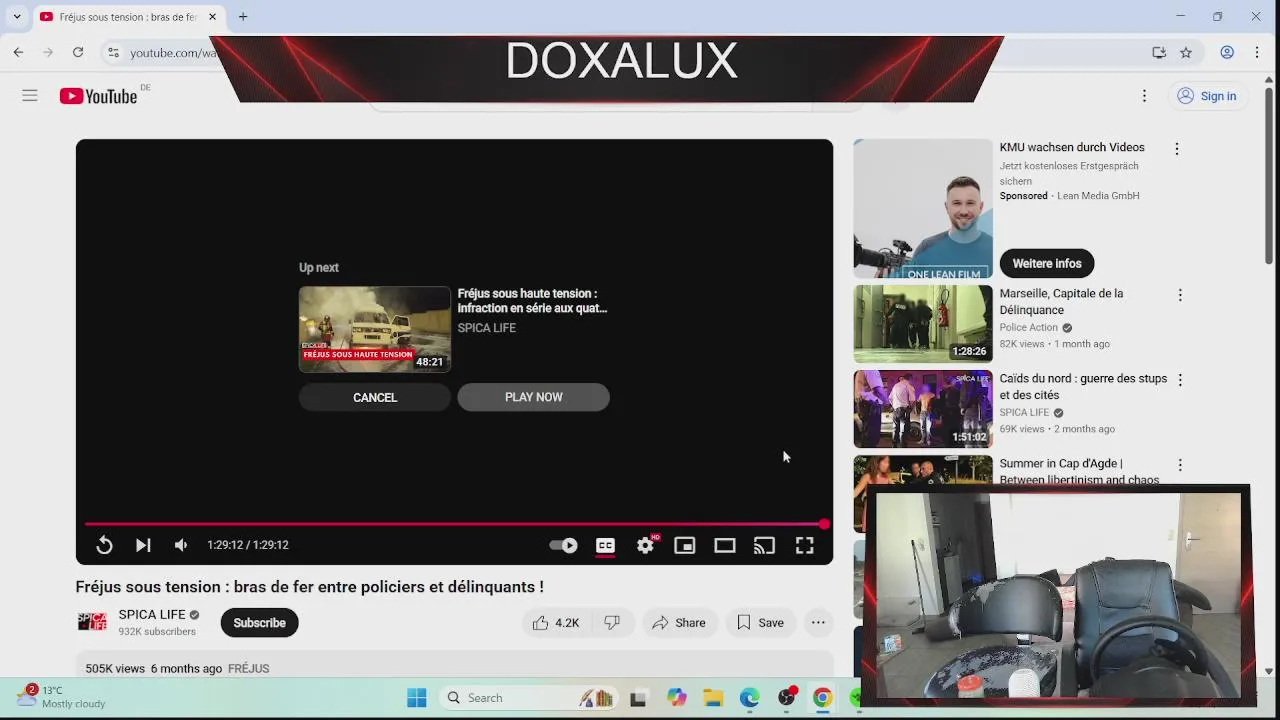The image size is (1280, 720).
Task: Click the Sign in button
Action: [x=1207, y=96]
